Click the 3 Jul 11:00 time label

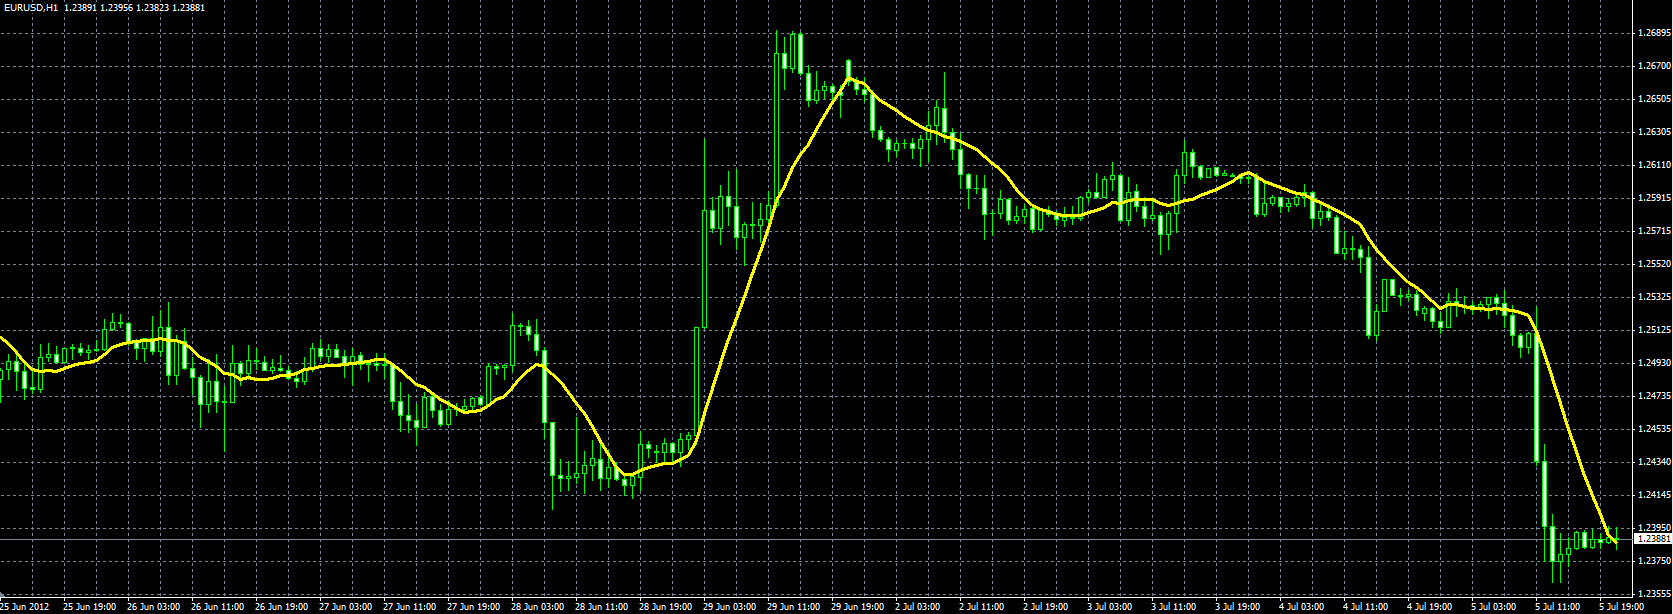point(1175,606)
